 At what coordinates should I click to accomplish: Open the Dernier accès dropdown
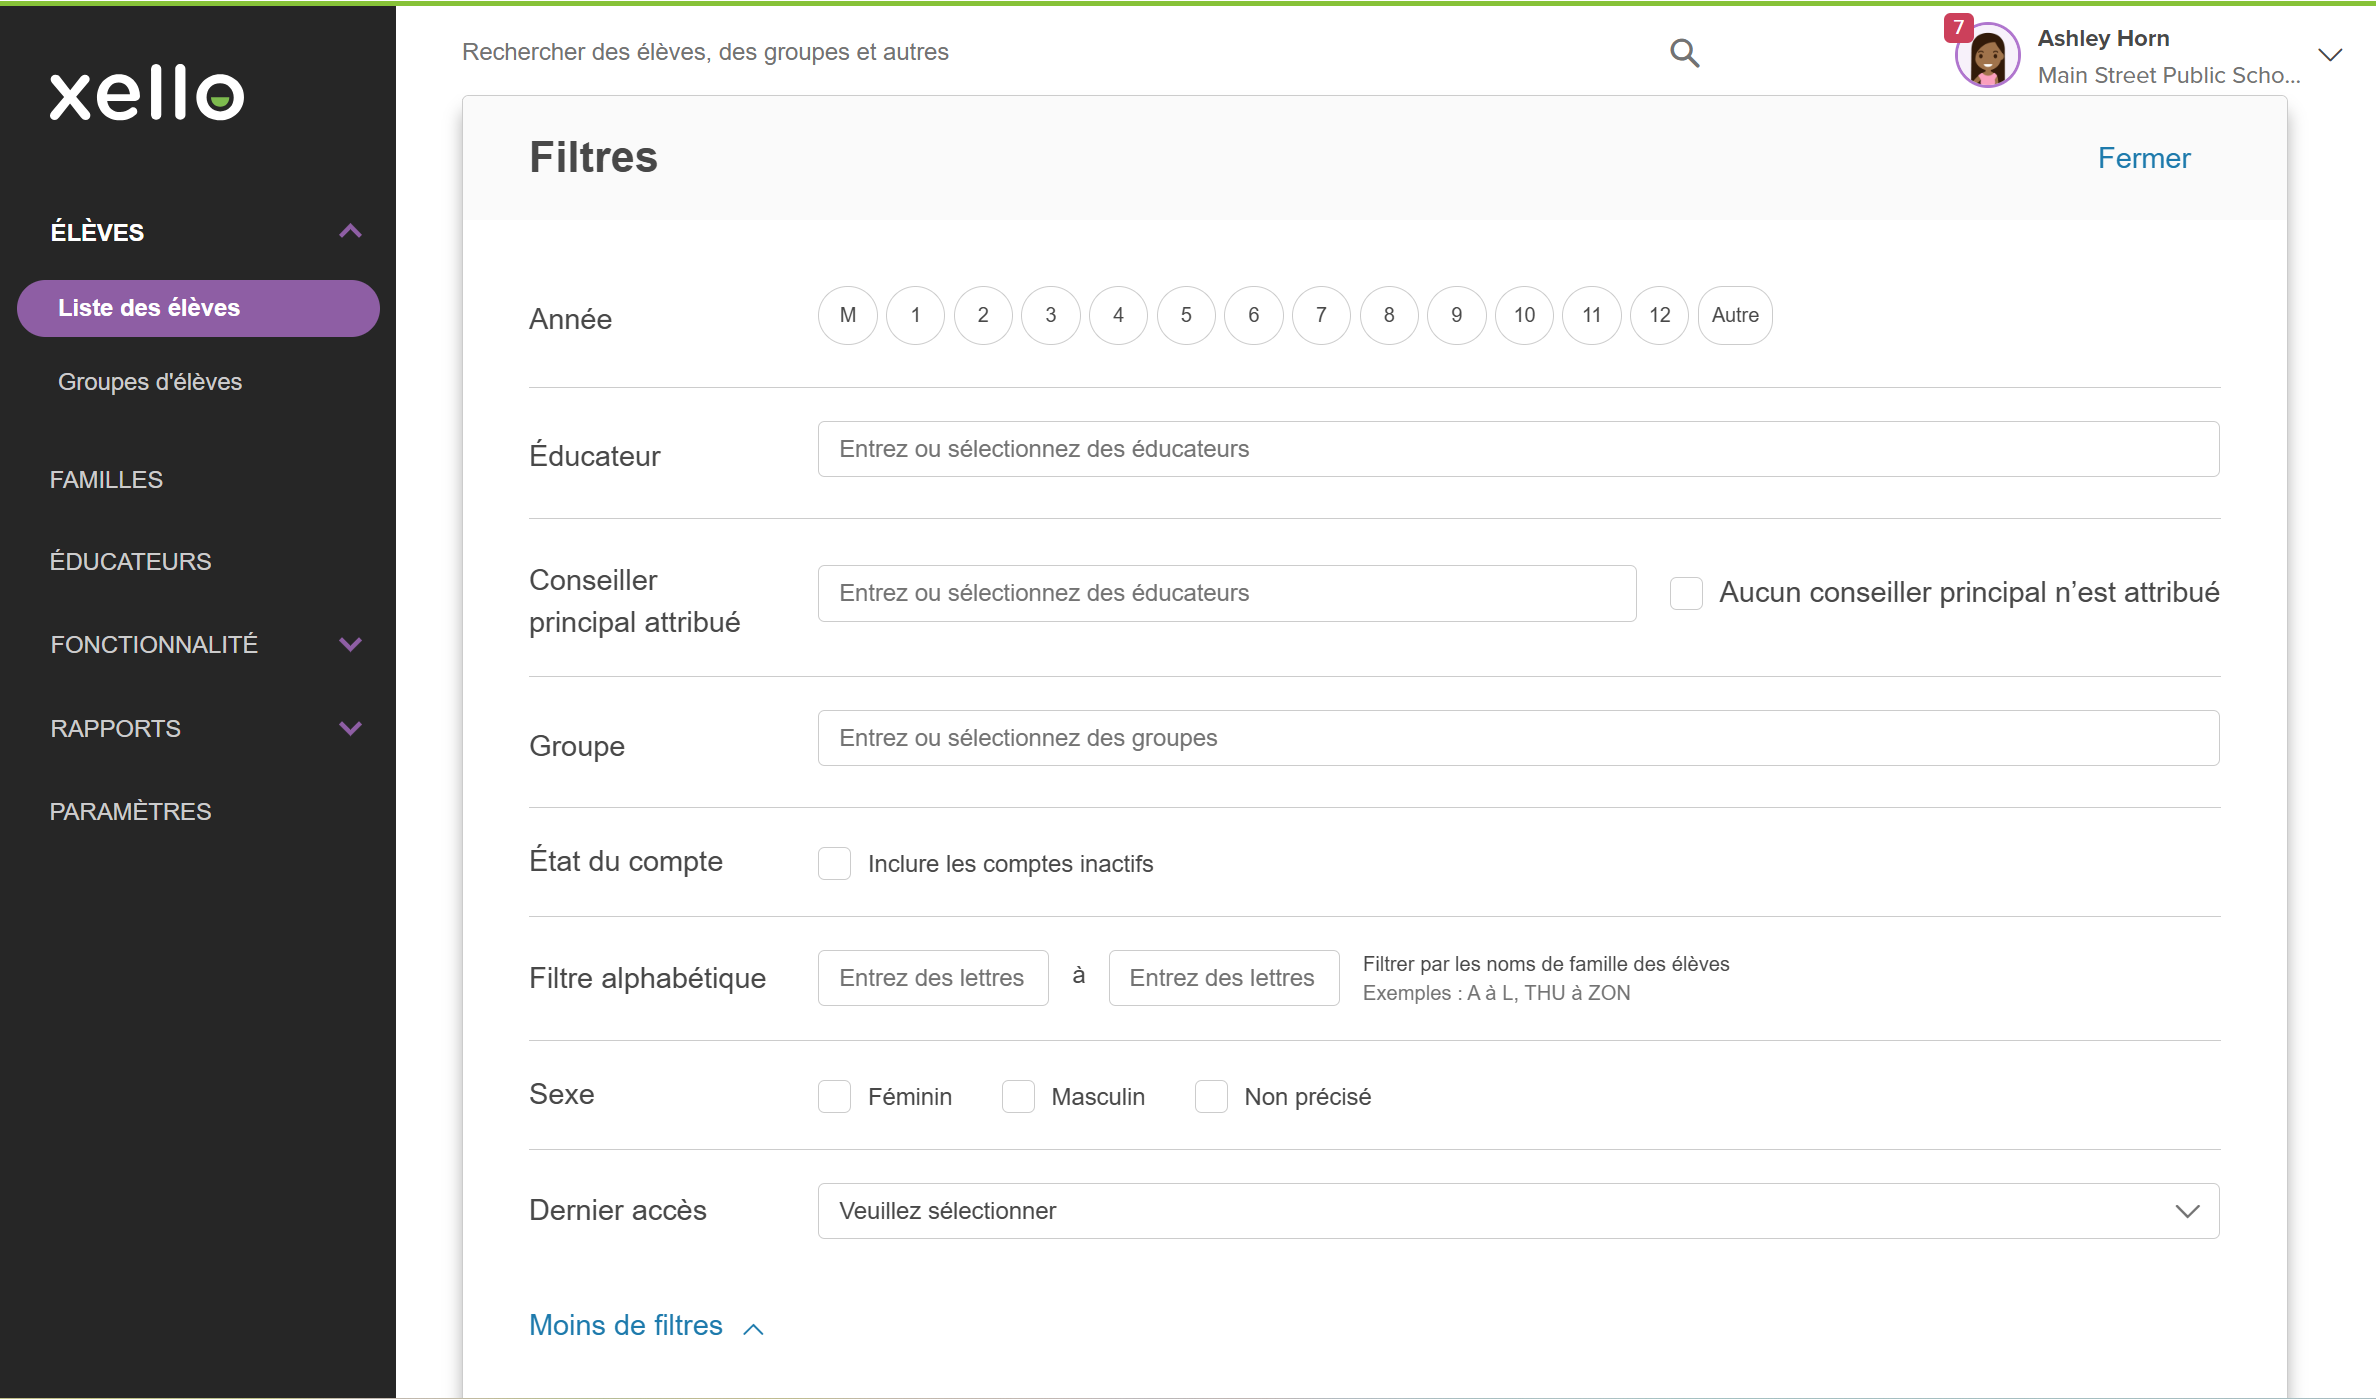tap(1518, 1211)
